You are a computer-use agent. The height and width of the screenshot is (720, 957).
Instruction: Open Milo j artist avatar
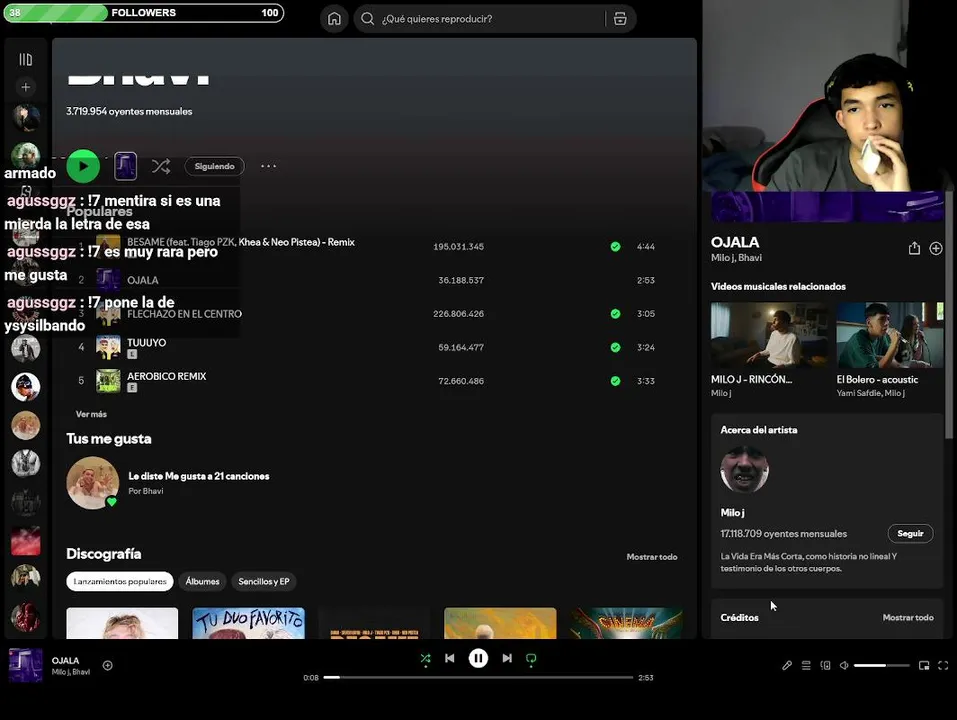pyautogui.click(x=744, y=469)
